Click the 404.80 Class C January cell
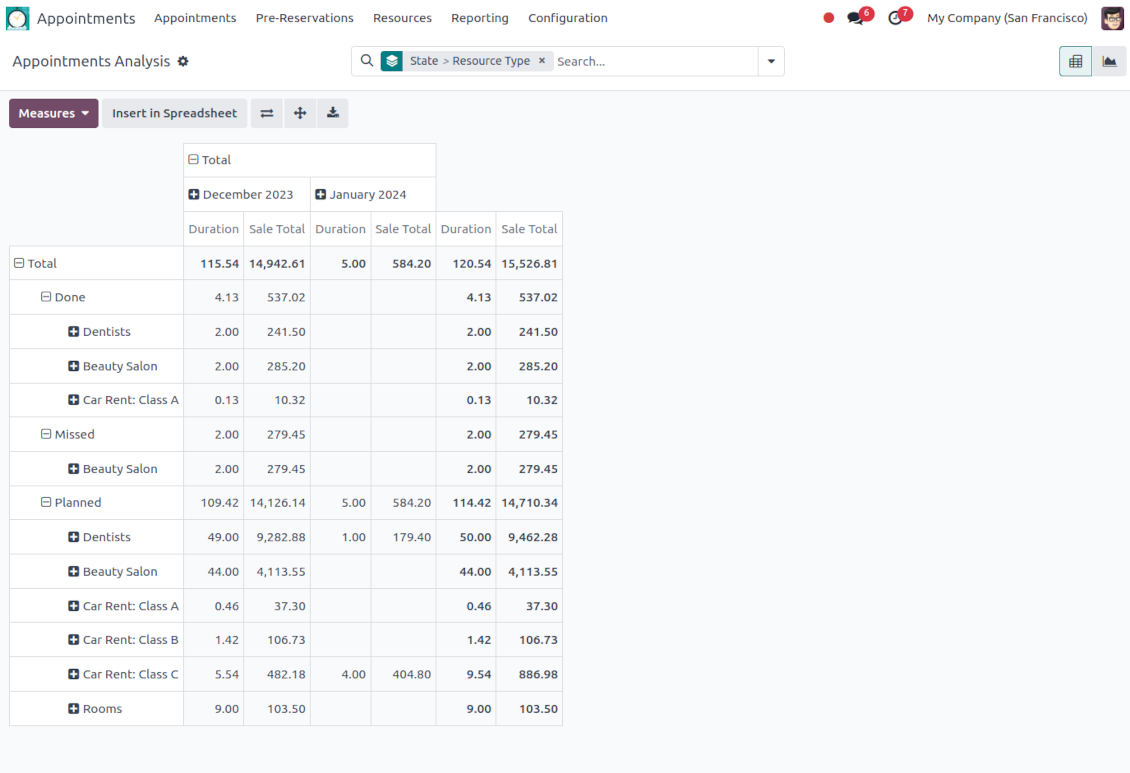Image resolution: width=1130 pixels, height=773 pixels. 403,674
